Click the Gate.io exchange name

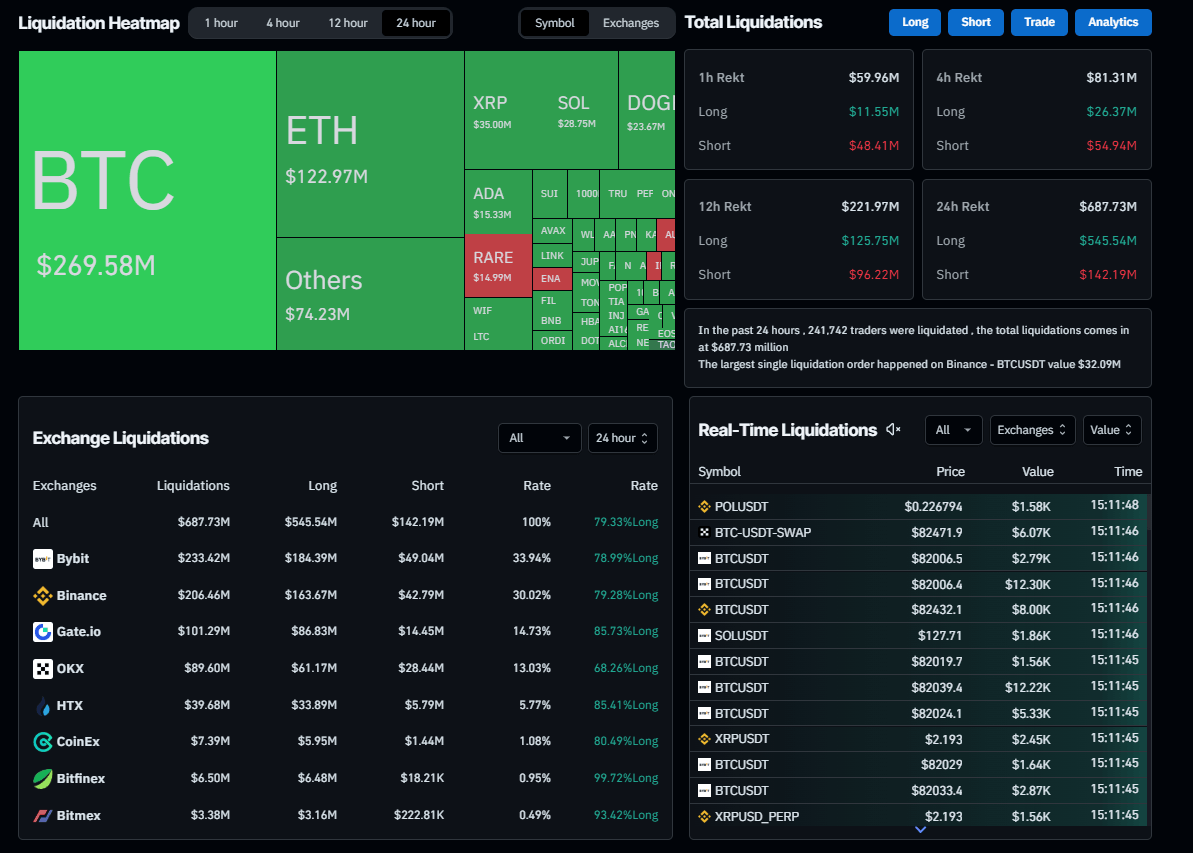click(78, 632)
